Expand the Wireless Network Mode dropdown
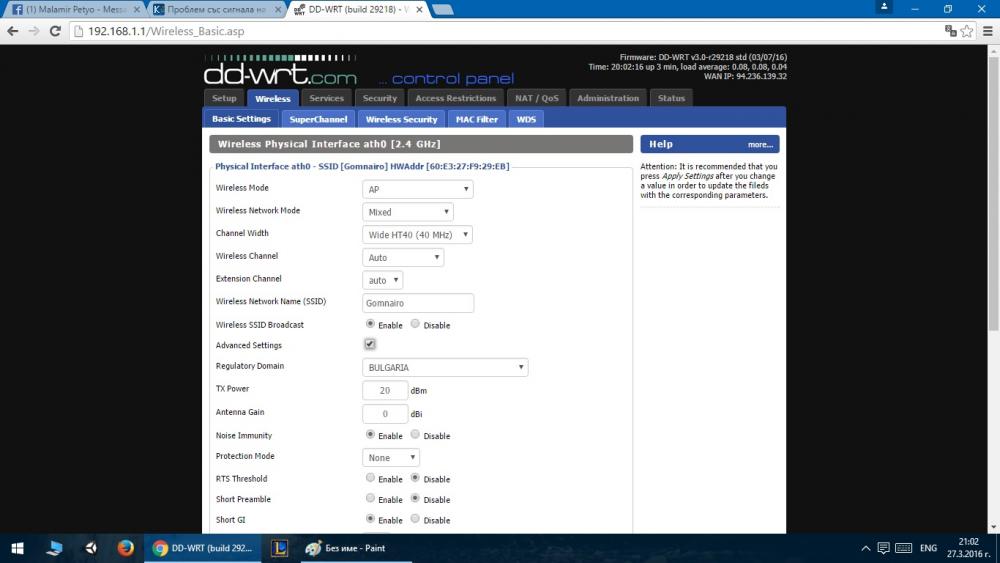Image resolution: width=1000 pixels, height=563 pixels. coord(408,212)
